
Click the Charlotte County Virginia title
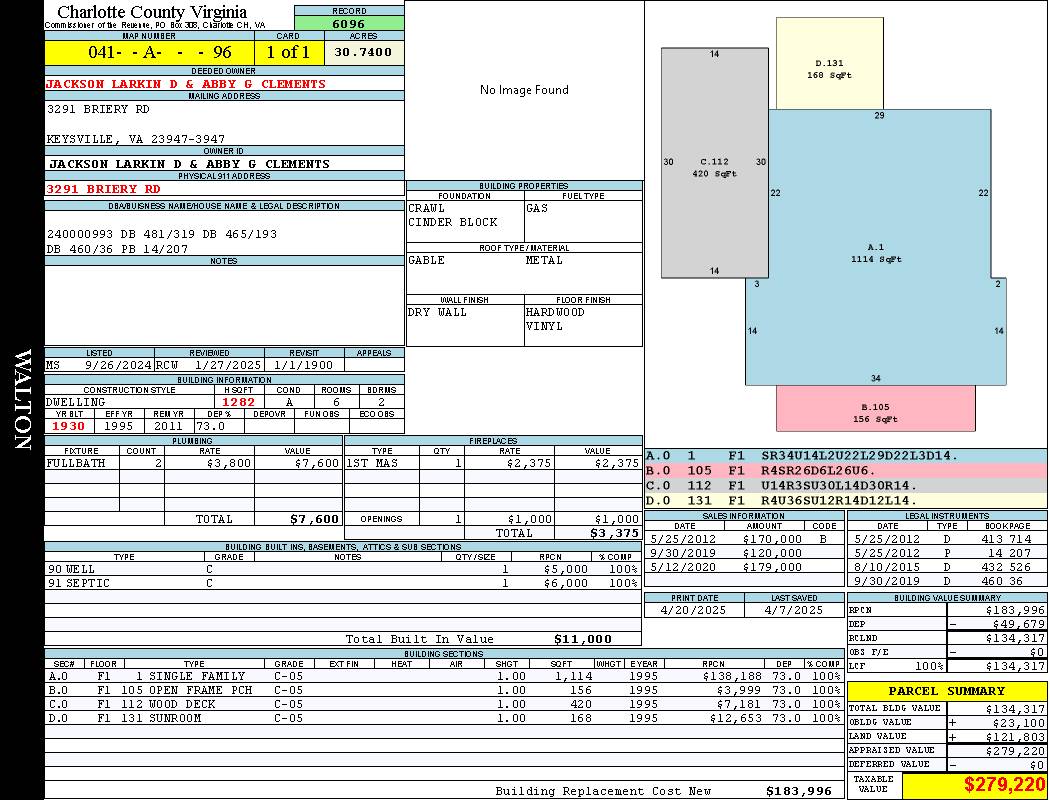coord(152,12)
